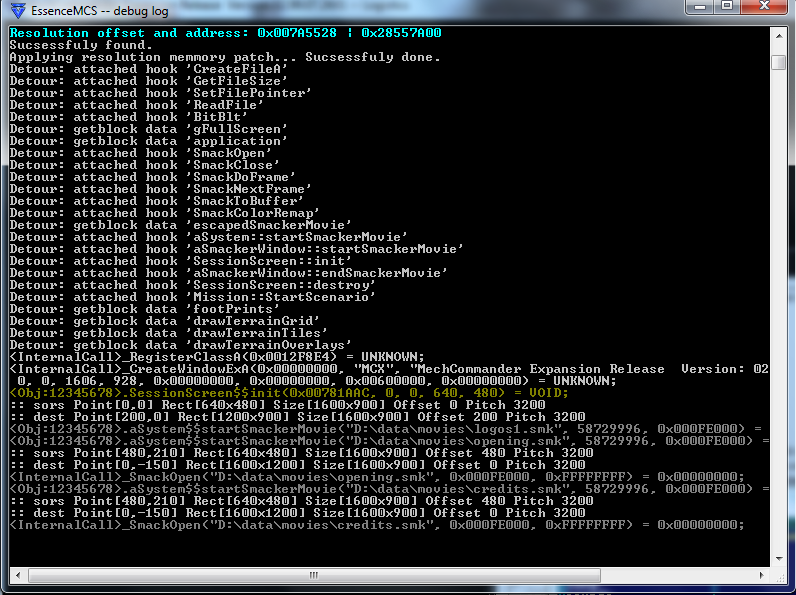796x595 pixels.
Task: Click the EssenceMCS app icon in title bar
Action: 18,10
